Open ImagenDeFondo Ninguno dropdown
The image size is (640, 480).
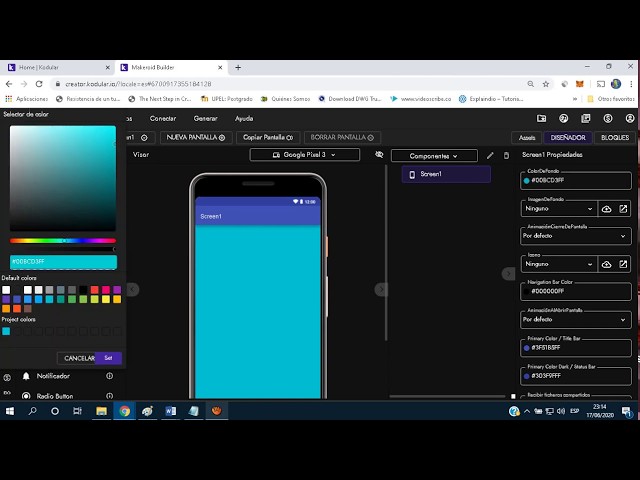click(559, 209)
